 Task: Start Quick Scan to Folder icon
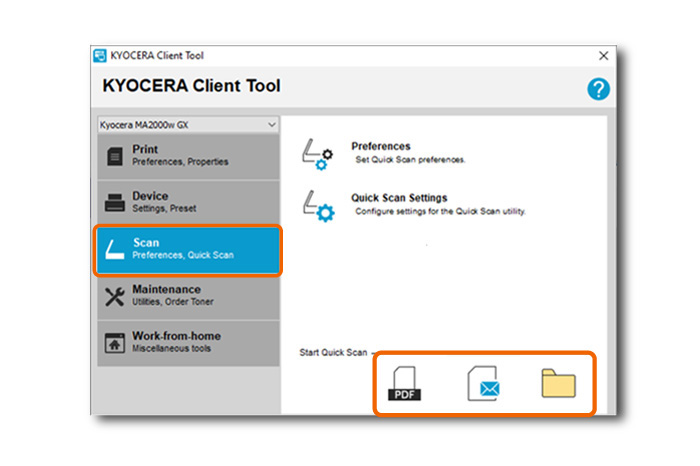click(560, 383)
